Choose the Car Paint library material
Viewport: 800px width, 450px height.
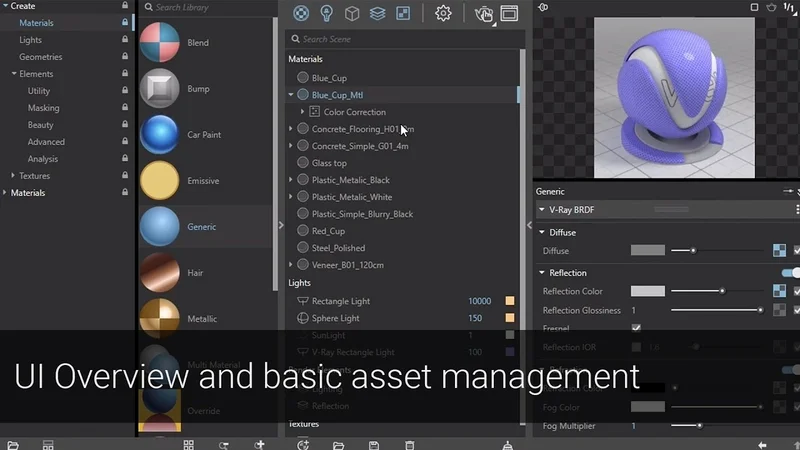tap(204, 134)
